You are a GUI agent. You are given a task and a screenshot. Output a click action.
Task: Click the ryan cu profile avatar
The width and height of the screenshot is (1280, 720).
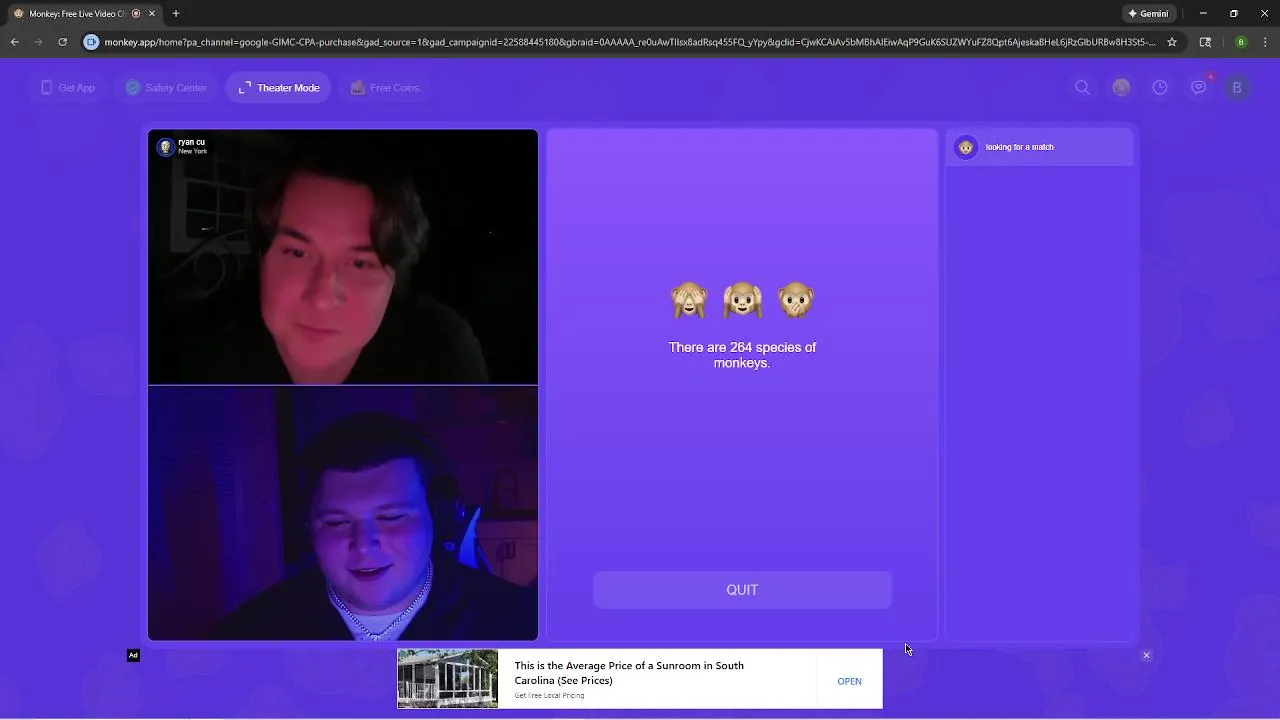166,147
